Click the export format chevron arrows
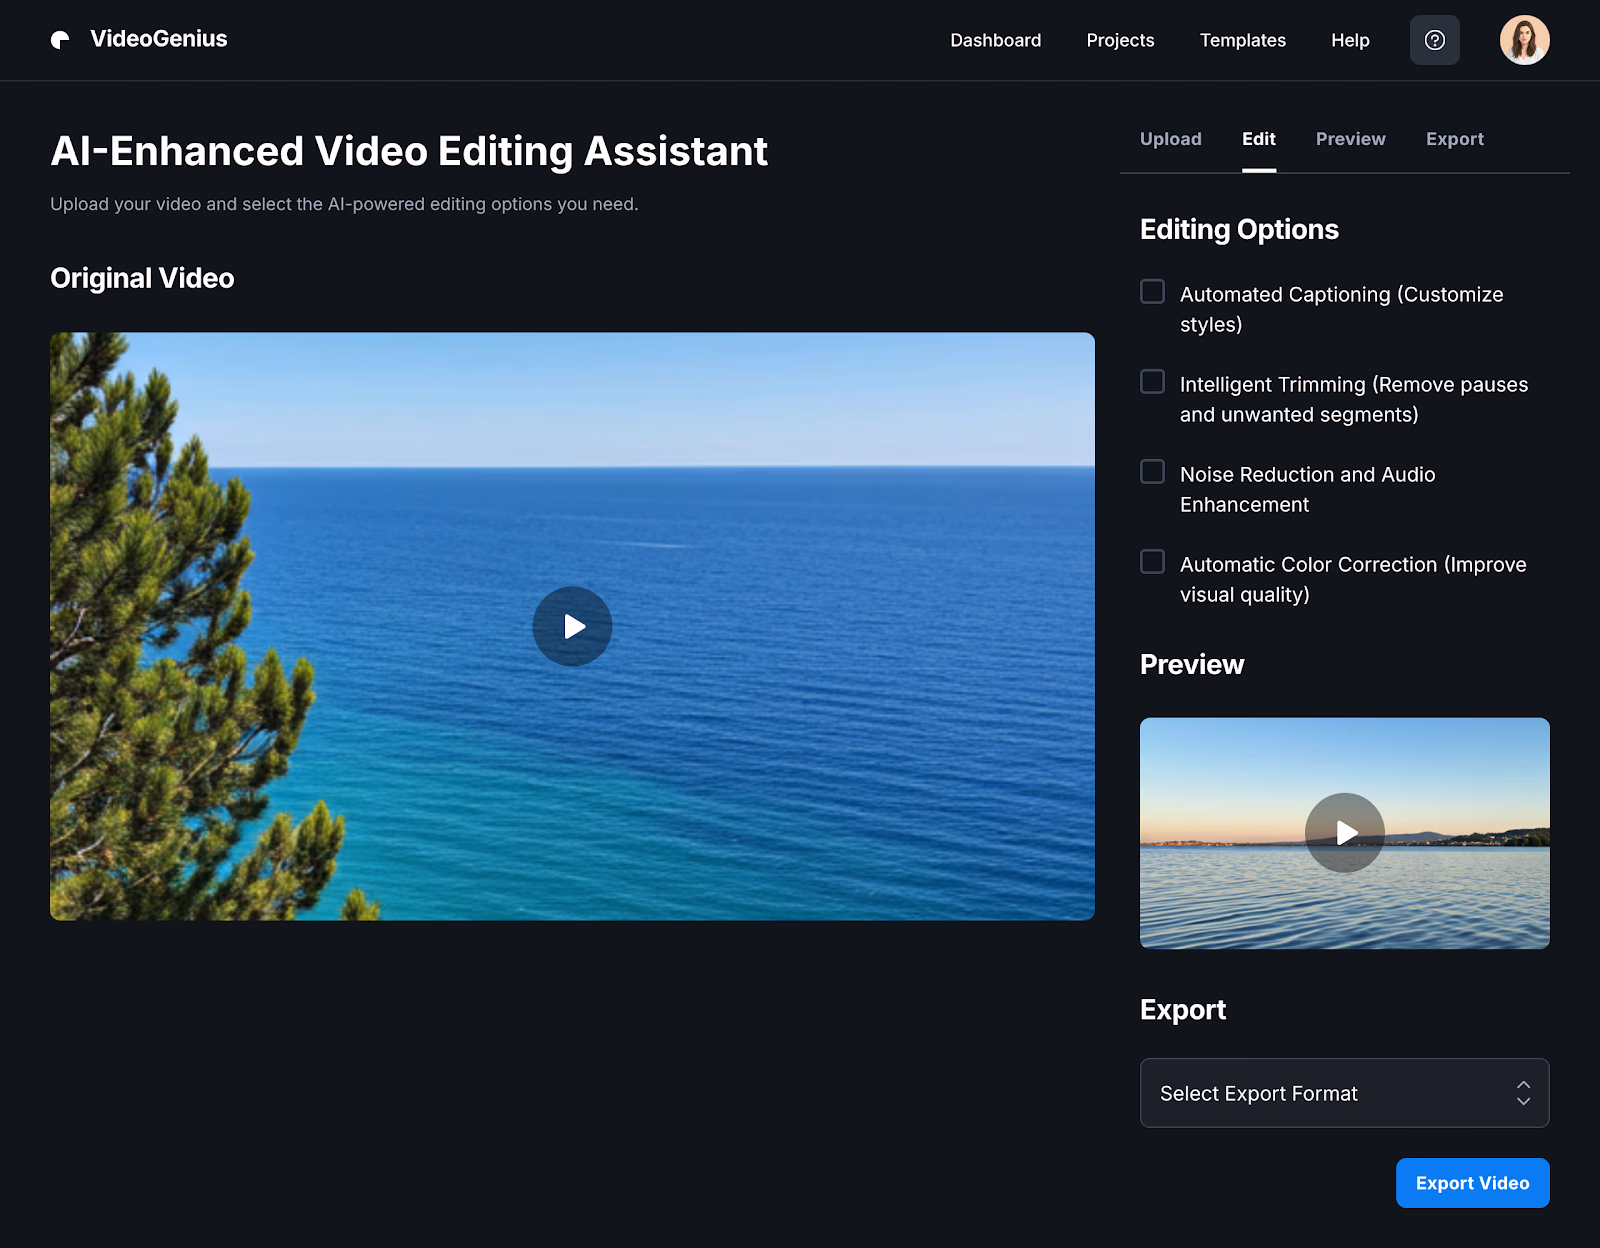 (1522, 1093)
